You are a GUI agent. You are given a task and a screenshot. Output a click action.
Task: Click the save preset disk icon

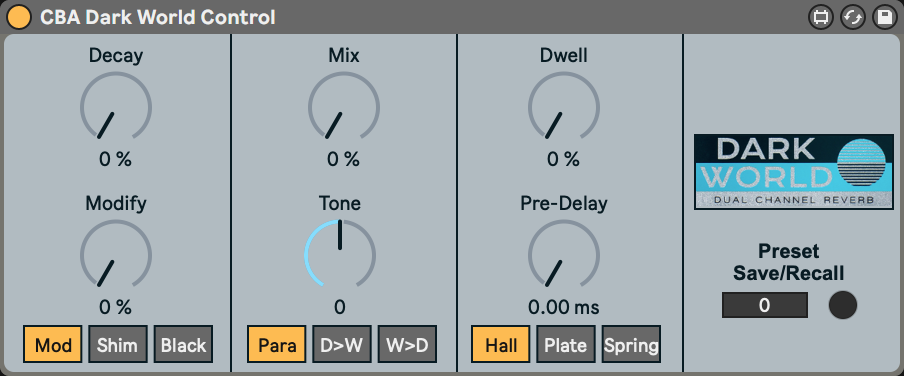(885, 17)
